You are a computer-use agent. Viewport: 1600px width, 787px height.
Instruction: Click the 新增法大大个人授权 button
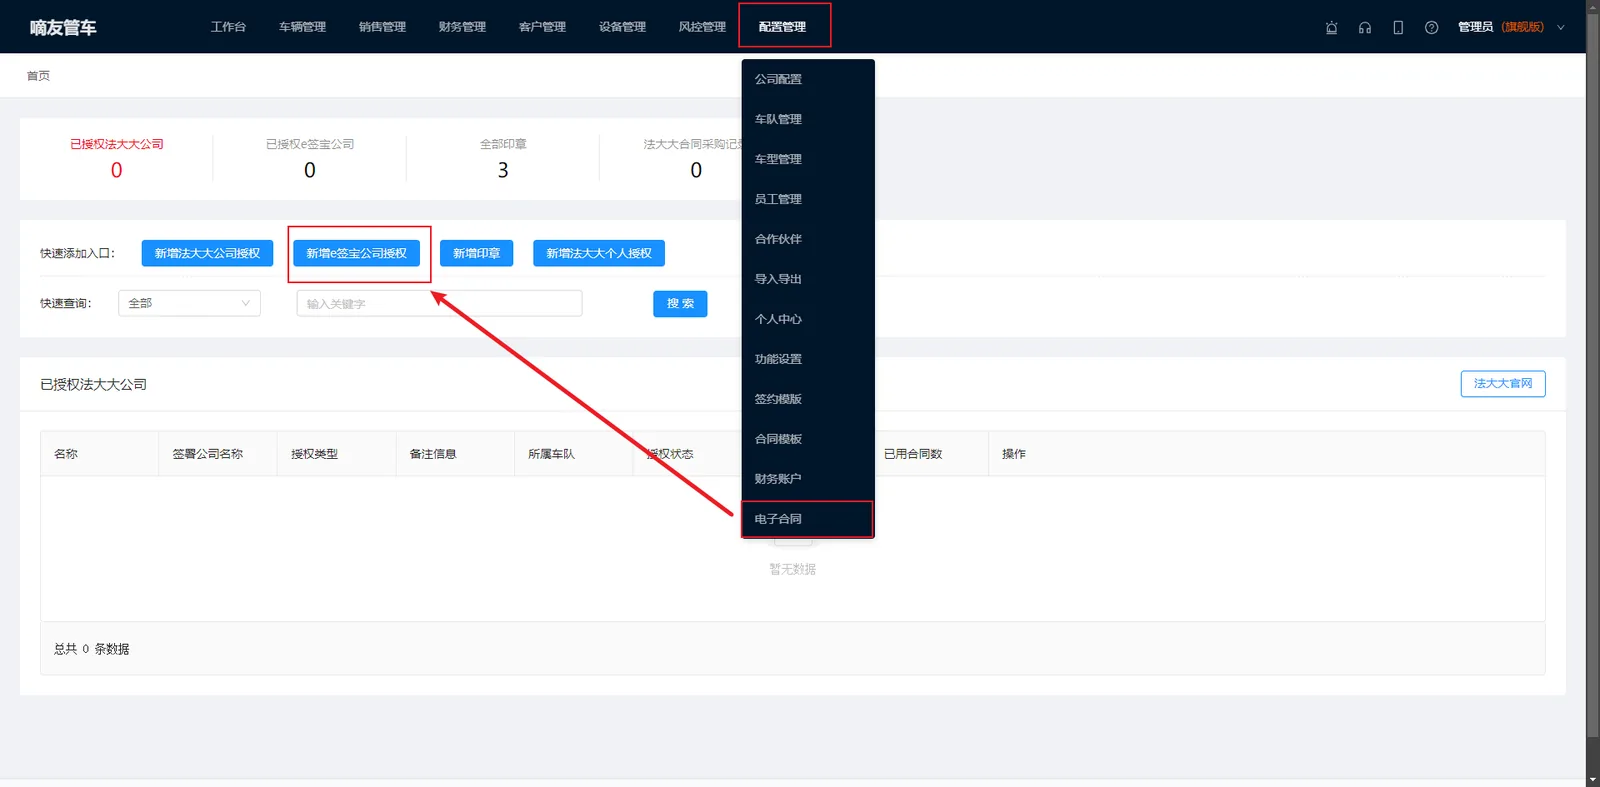599,253
